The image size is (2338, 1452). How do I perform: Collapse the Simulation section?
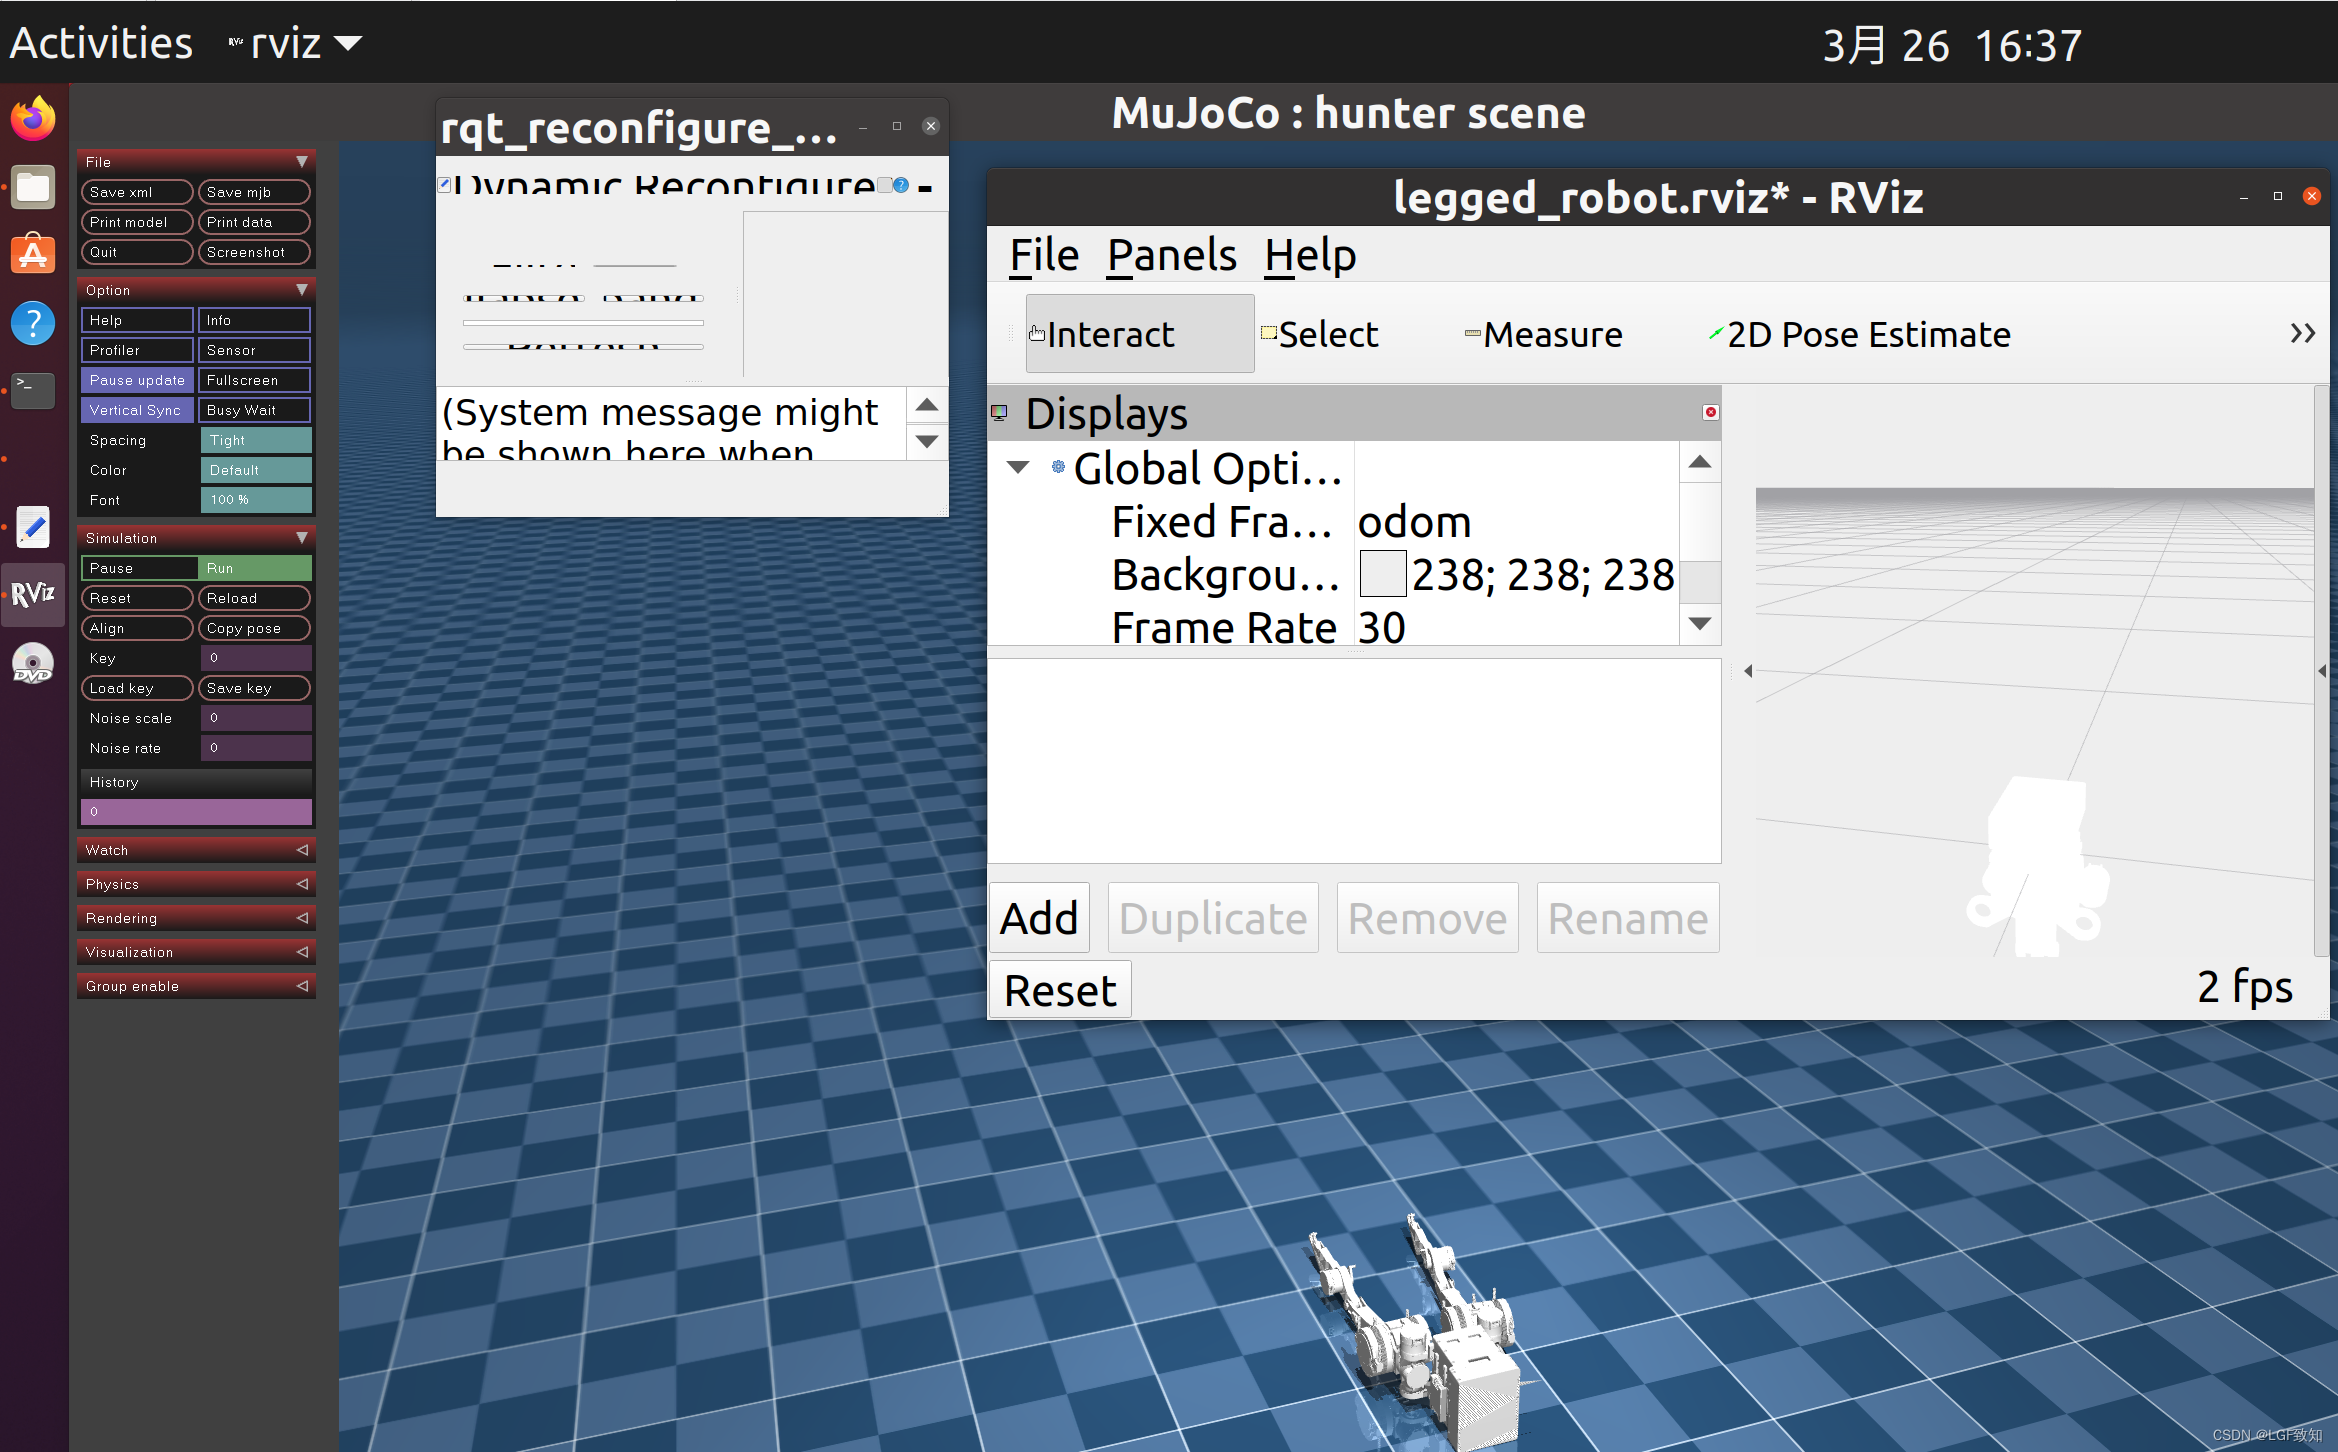pyautogui.click(x=196, y=538)
